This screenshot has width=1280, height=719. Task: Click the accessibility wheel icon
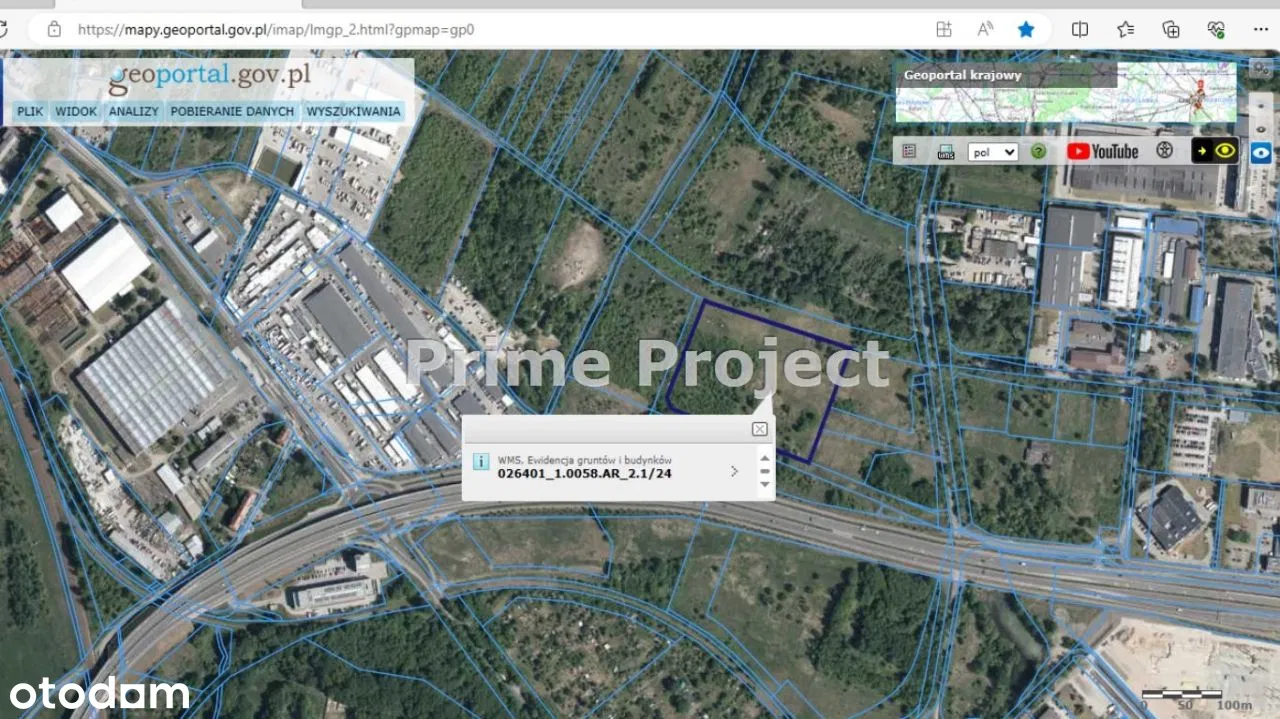[1164, 151]
